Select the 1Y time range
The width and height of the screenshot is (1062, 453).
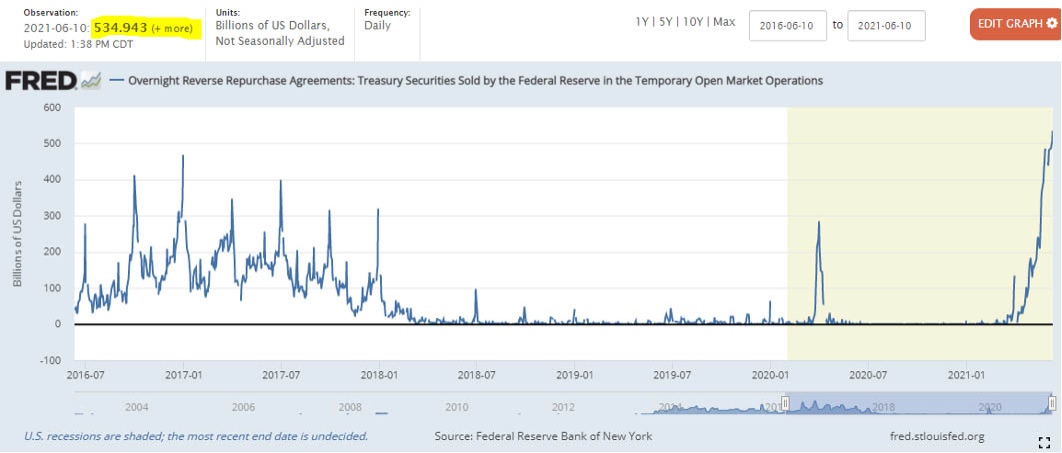point(641,22)
